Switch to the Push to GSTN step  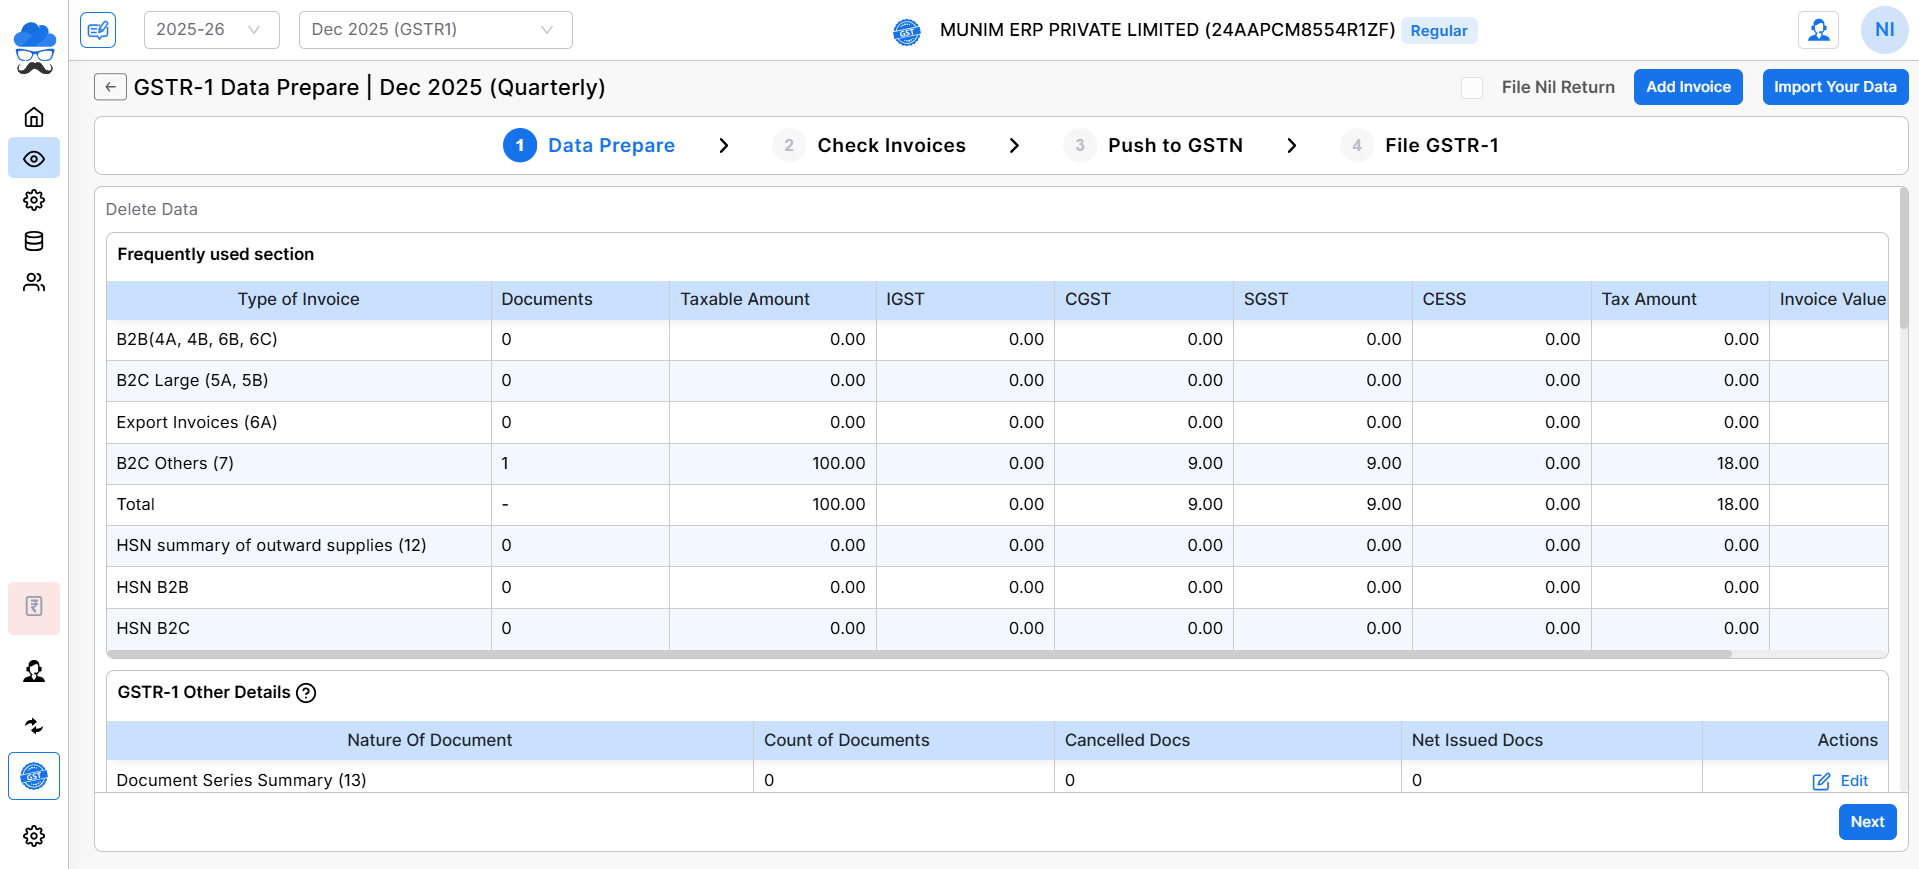[1174, 146]
